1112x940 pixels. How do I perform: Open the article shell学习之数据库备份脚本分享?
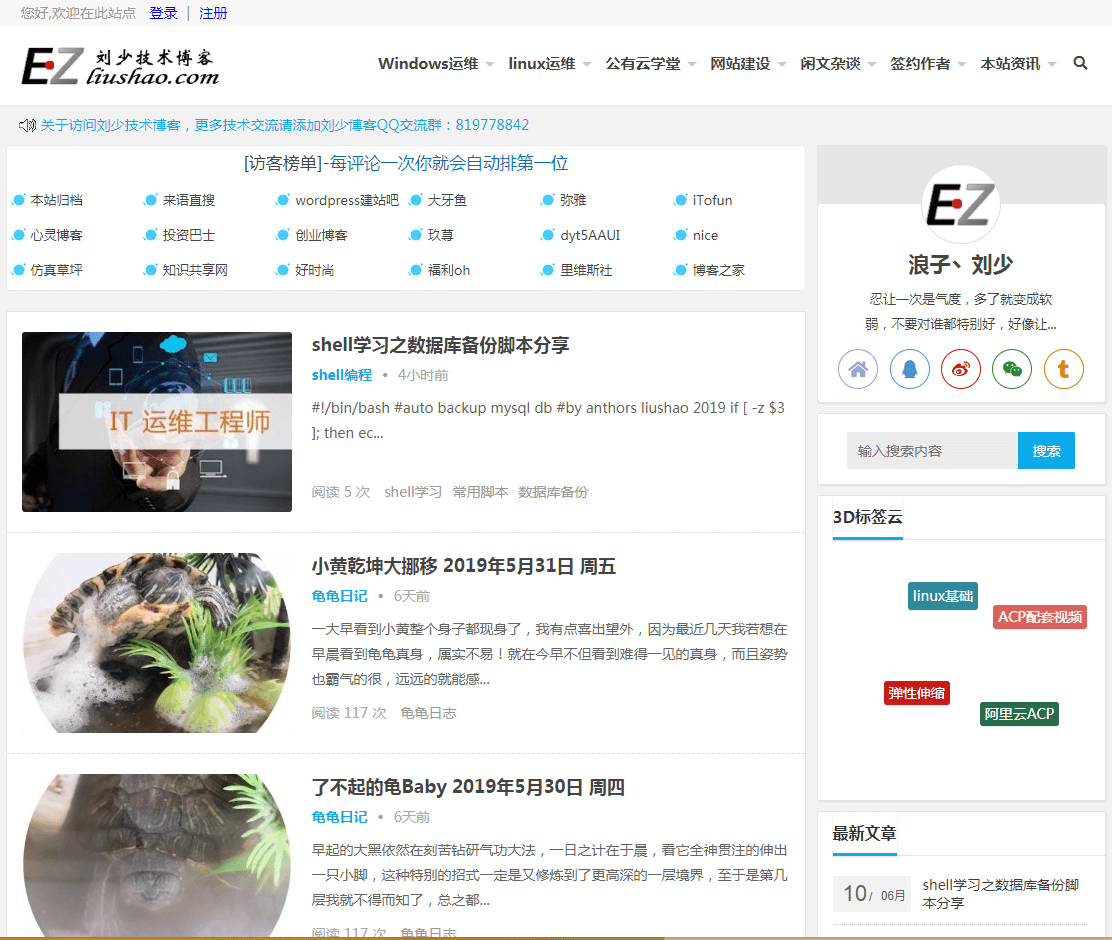[x=440, y=344]
